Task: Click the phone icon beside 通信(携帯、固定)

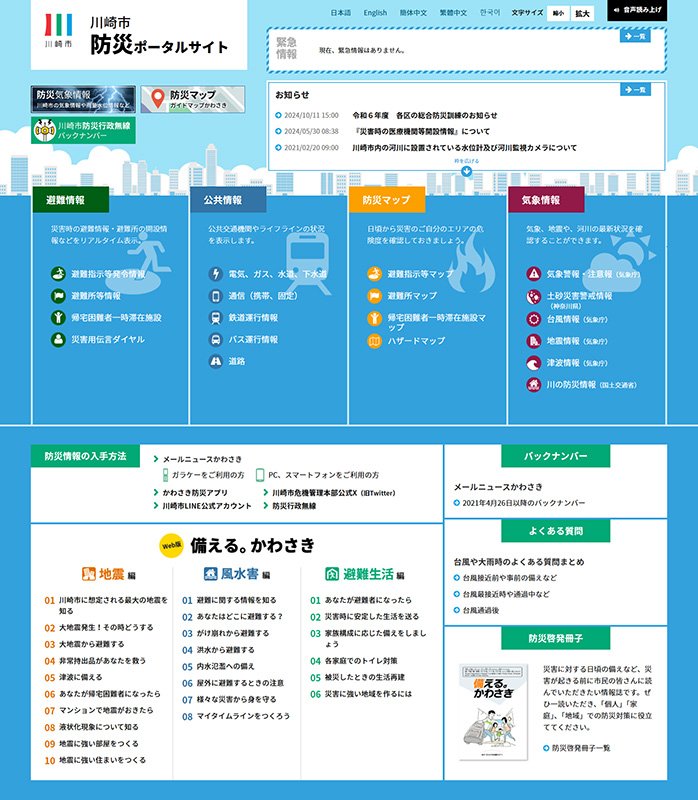Action: 216,295
